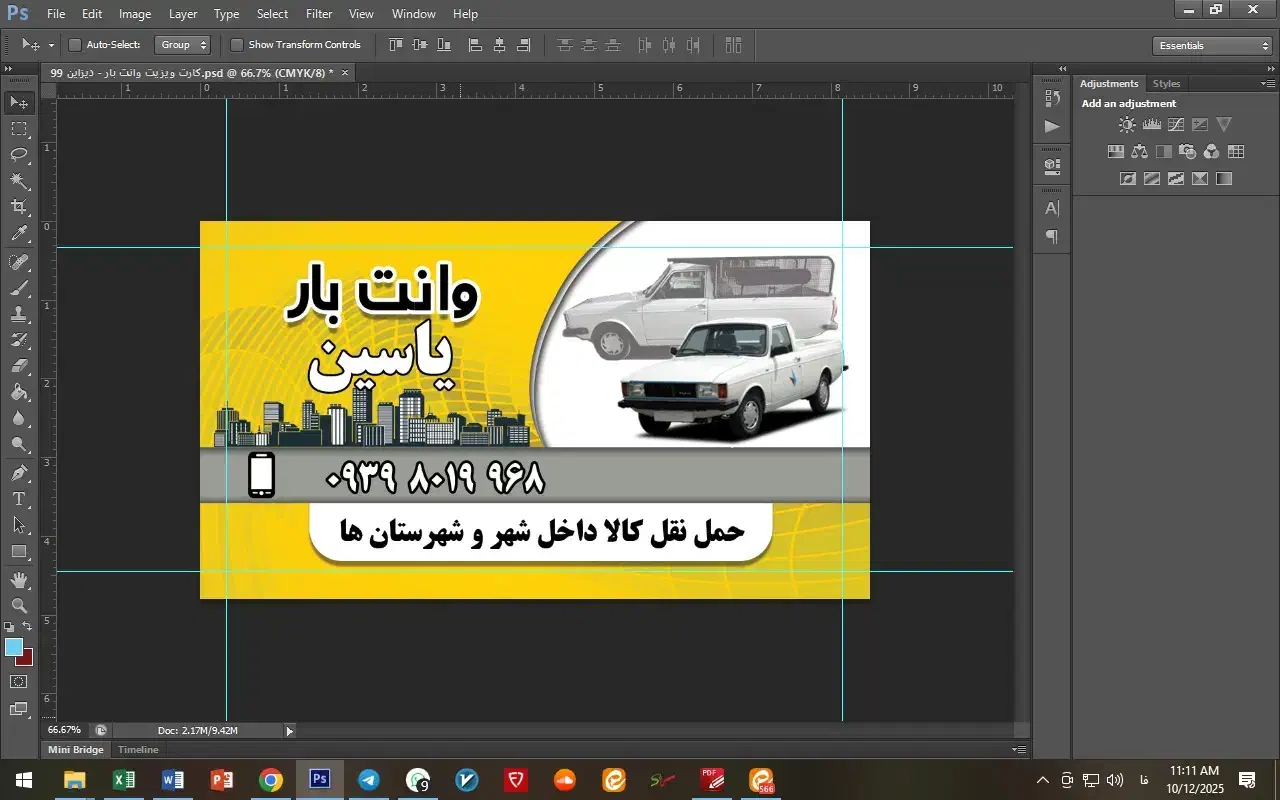Click the Mini Bridge button
The height and width of the screenshot is (800, 1280).
coord(75,749)
